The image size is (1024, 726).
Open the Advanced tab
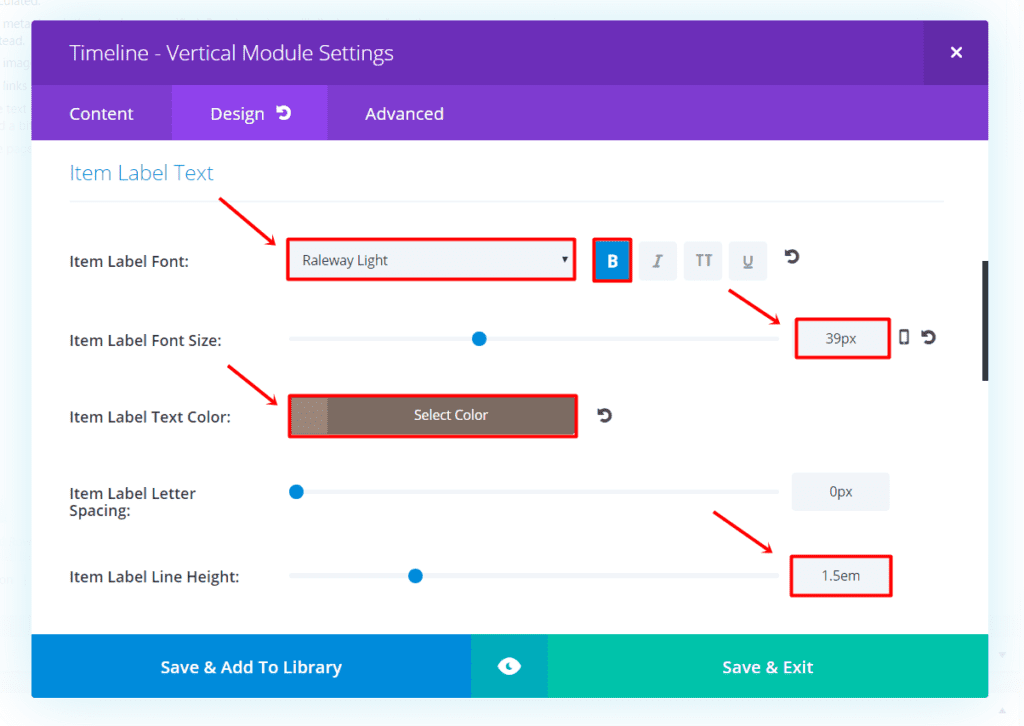tap(404, 113)
